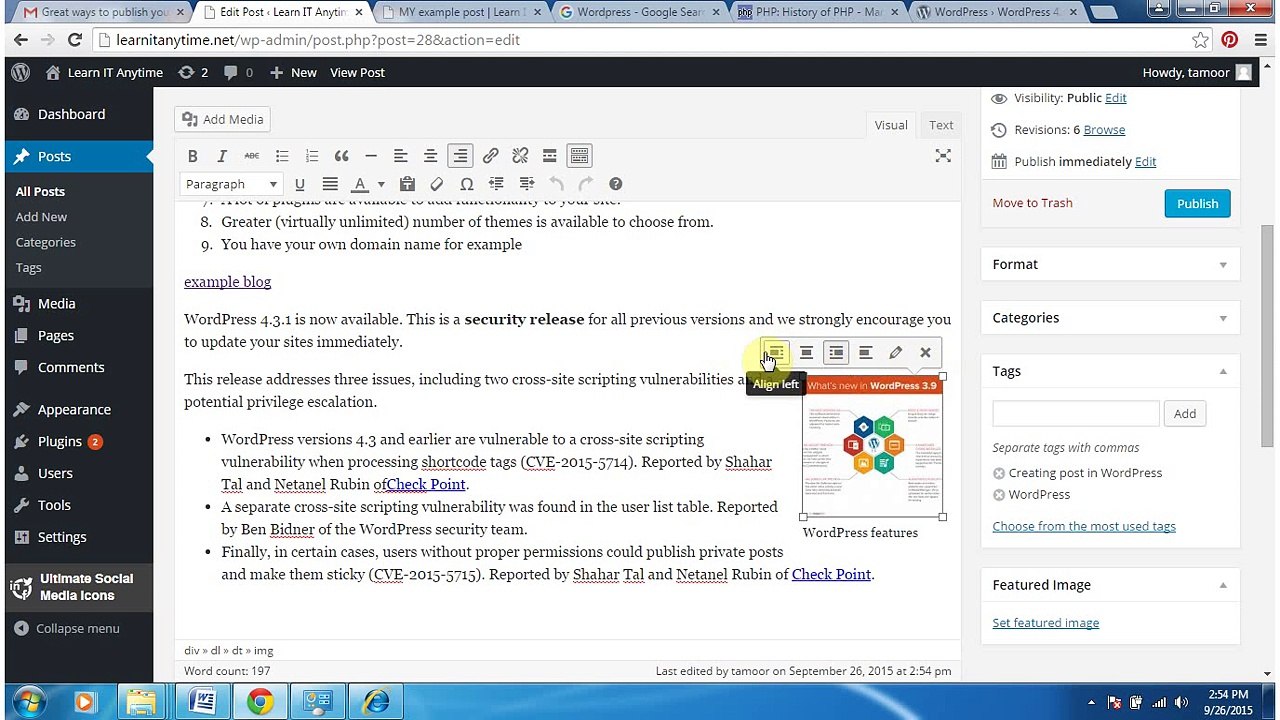Click the Add Media button
Image resolution: width=1280 pixels, height=720 pixels.
click(223, 120)
